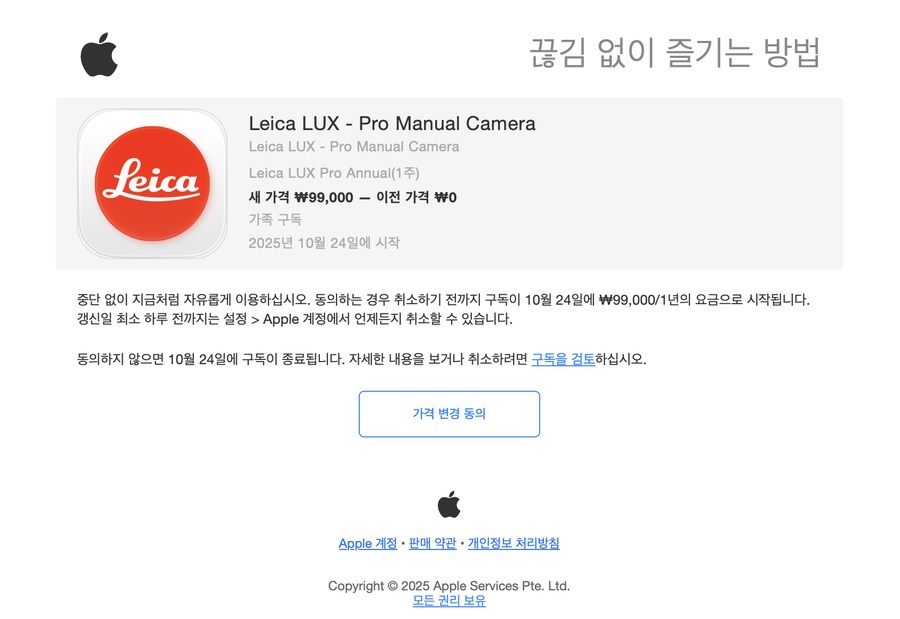Click the 2025년 10월 24일에 시작 date text

click(324, 242)
